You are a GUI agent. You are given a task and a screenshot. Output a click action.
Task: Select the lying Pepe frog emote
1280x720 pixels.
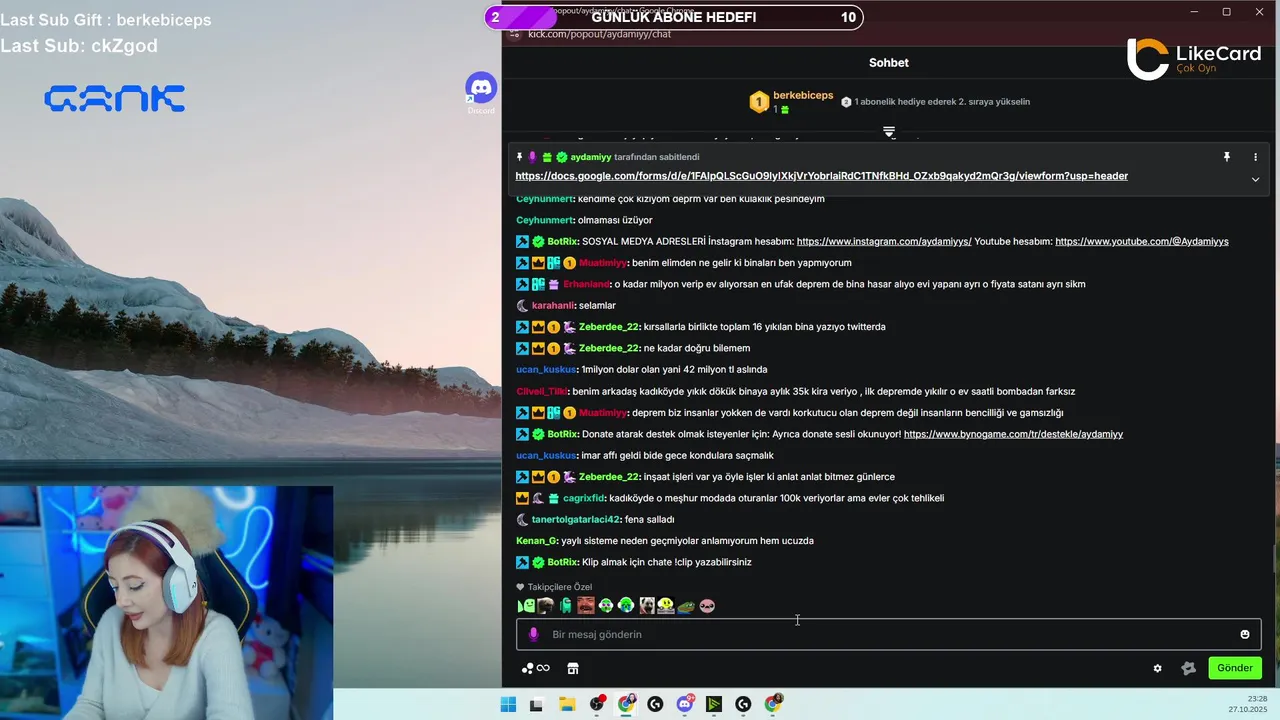(x=686, y=605)
